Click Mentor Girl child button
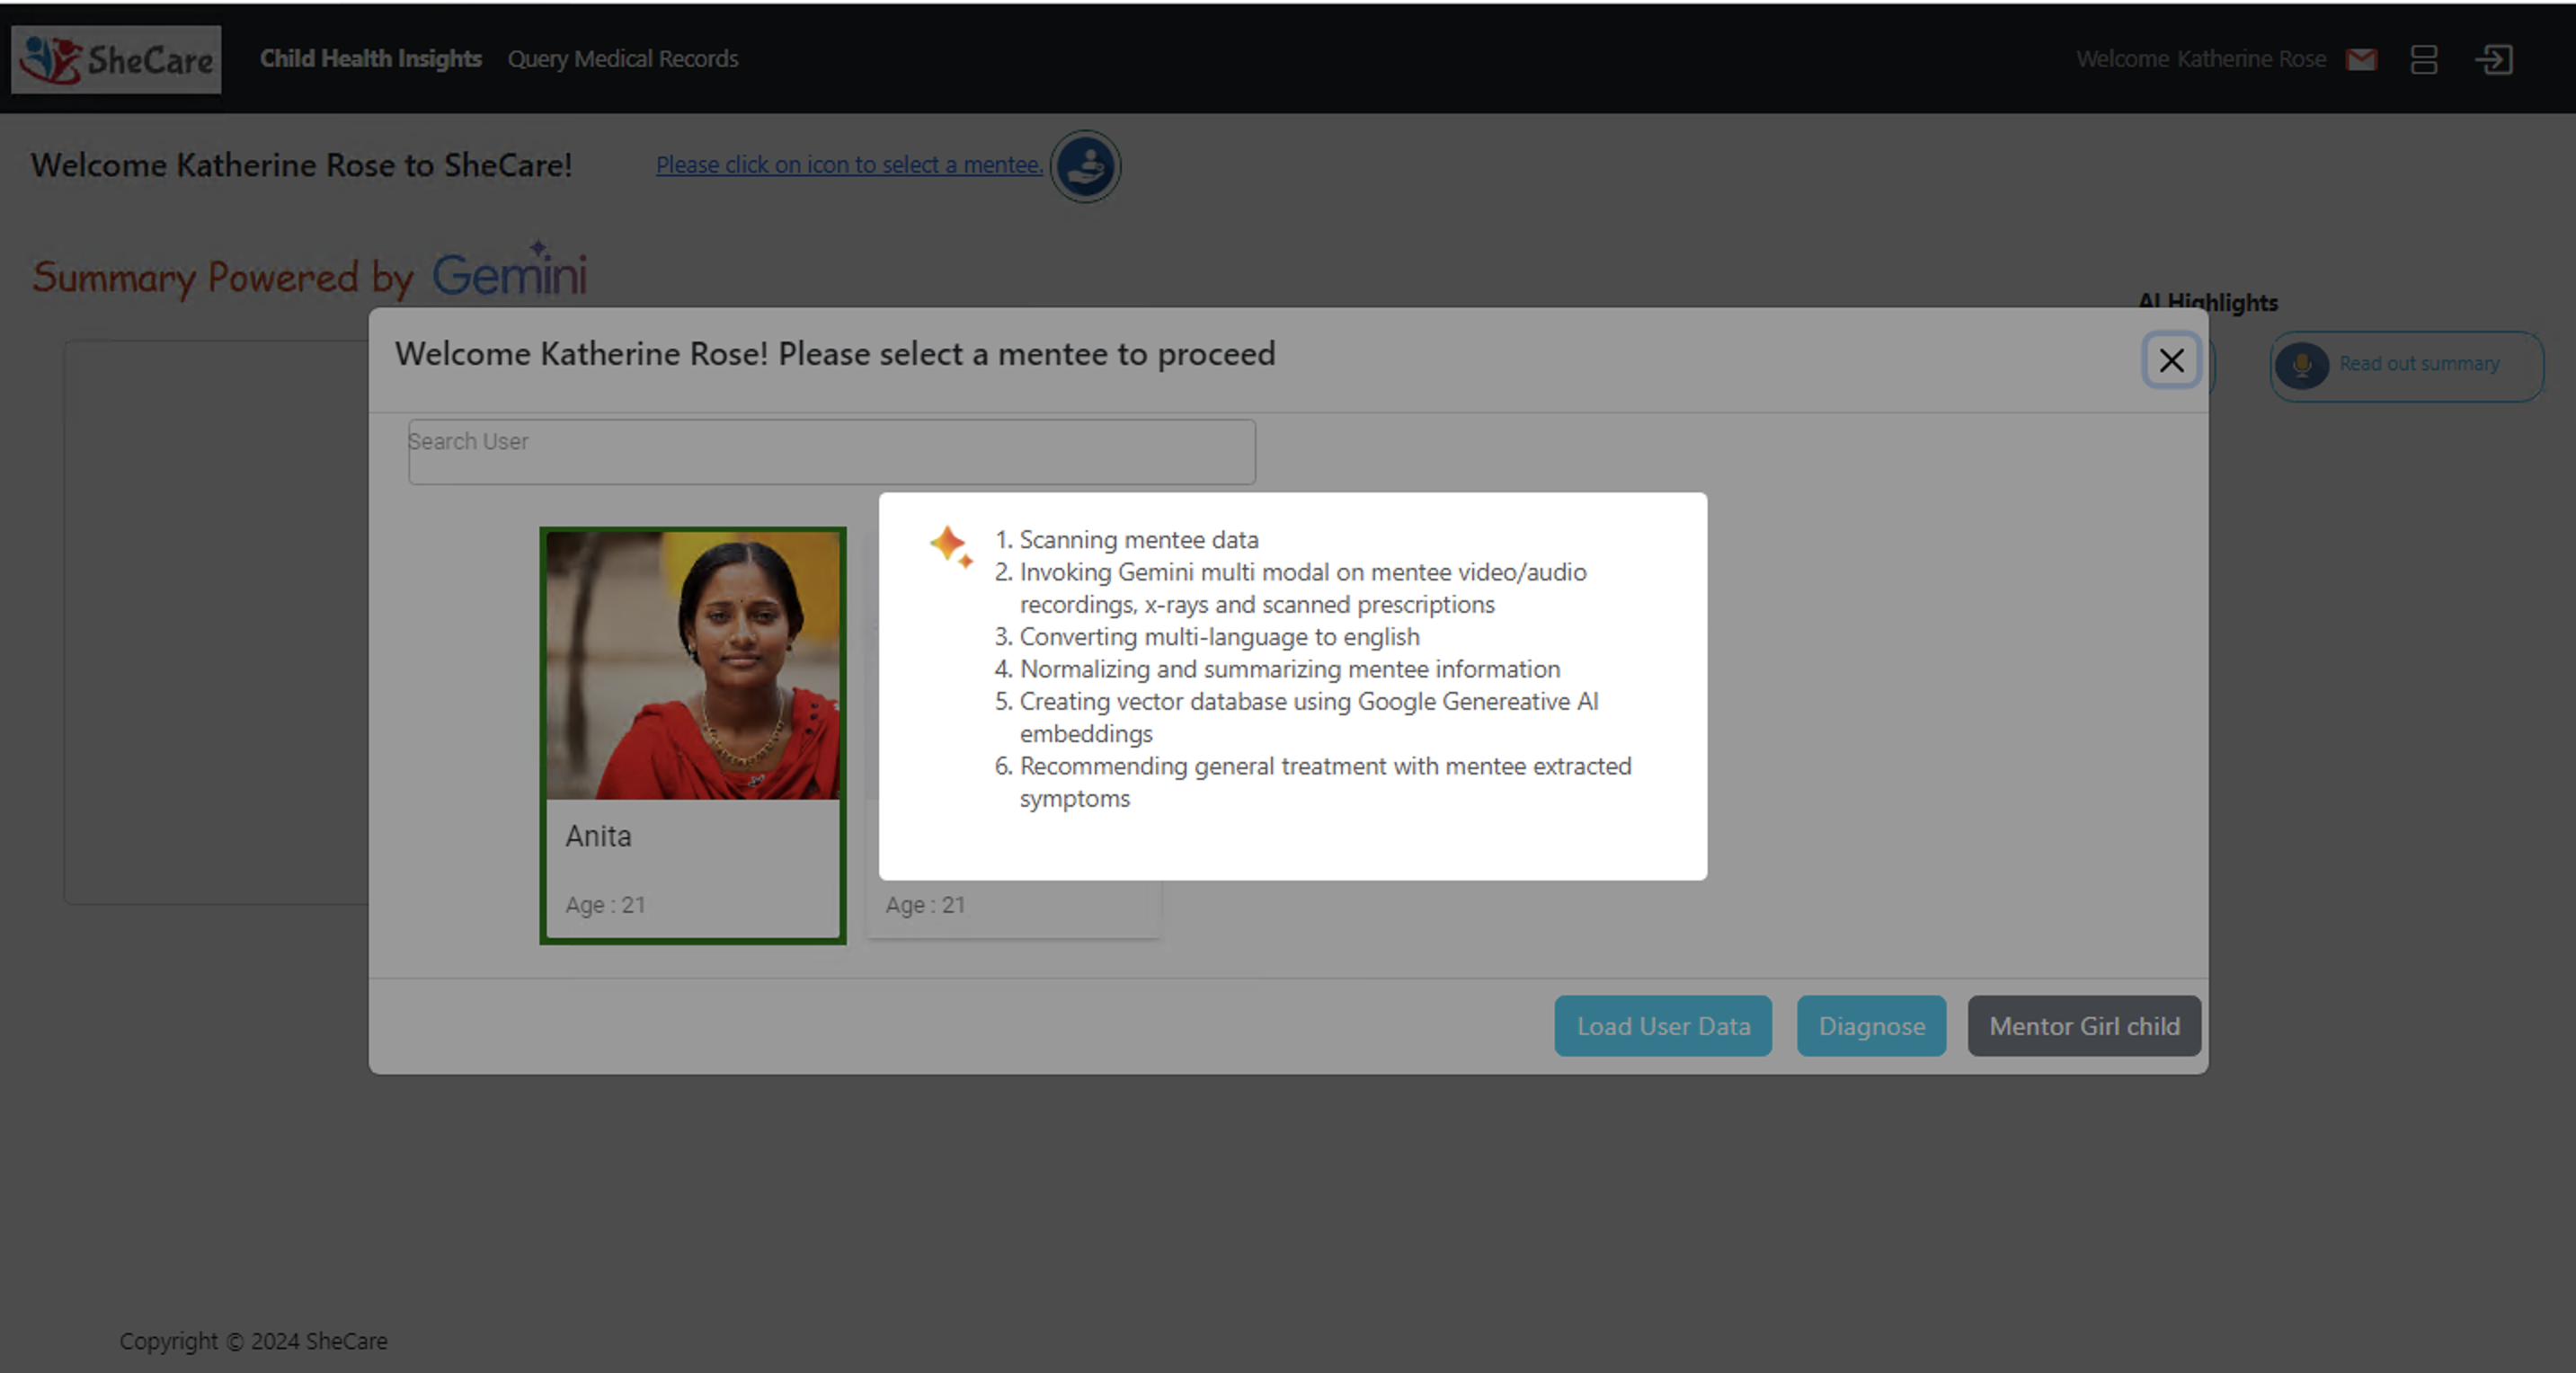The width and height of the screenshot is (2576, 1373). (x=2084, y=1026)
